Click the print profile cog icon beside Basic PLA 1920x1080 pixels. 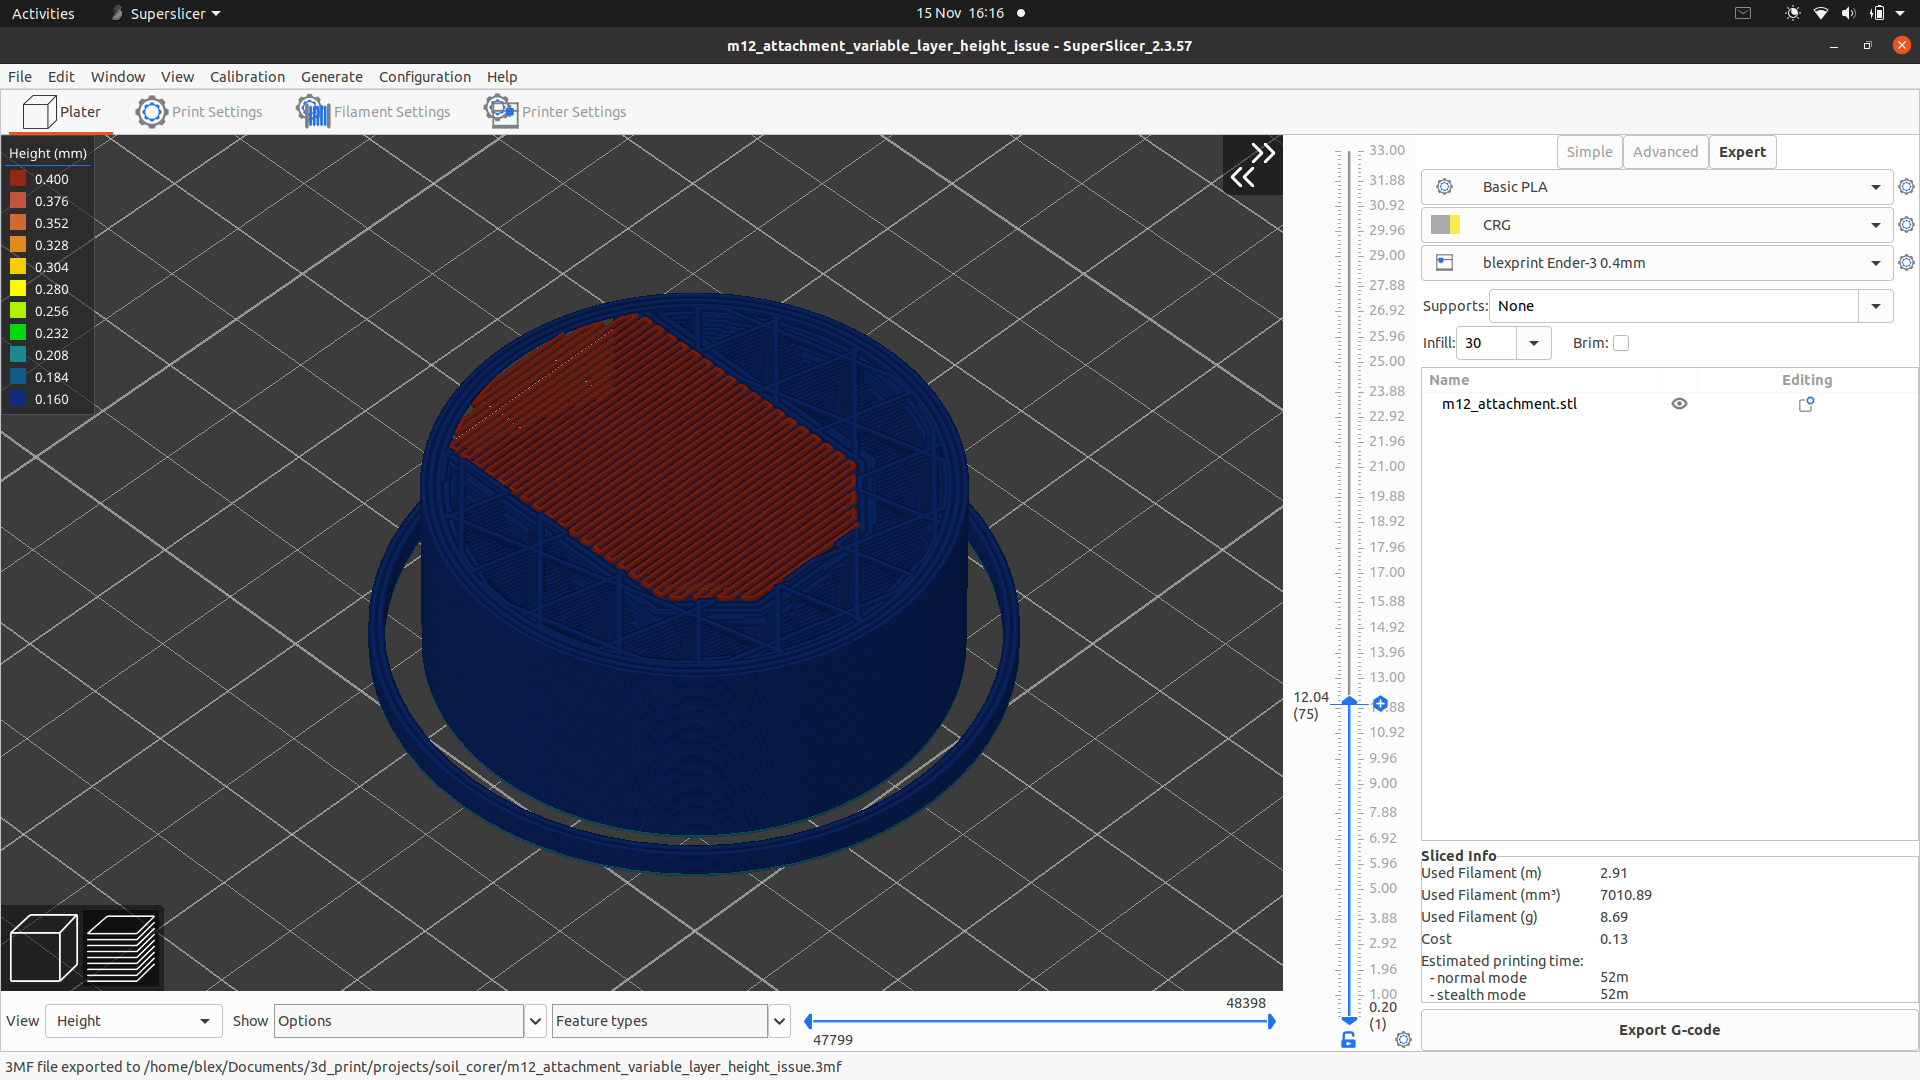pyautogui.click(x=1444, y=187)
